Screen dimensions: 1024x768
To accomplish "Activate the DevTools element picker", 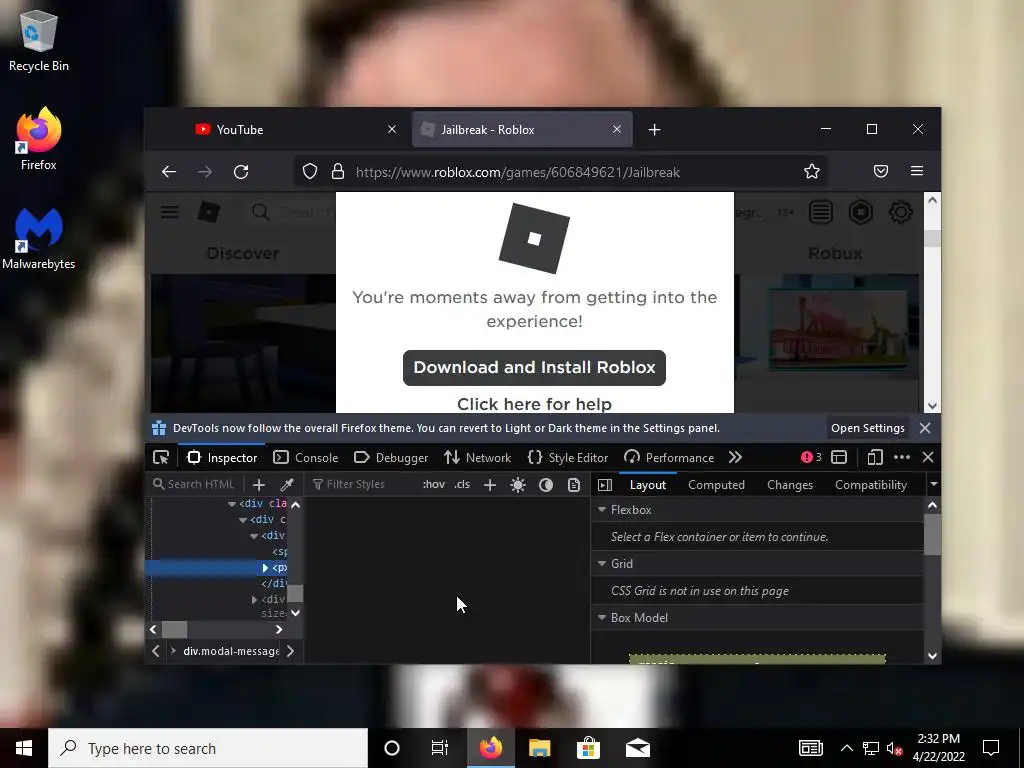I will coord(161,458).
